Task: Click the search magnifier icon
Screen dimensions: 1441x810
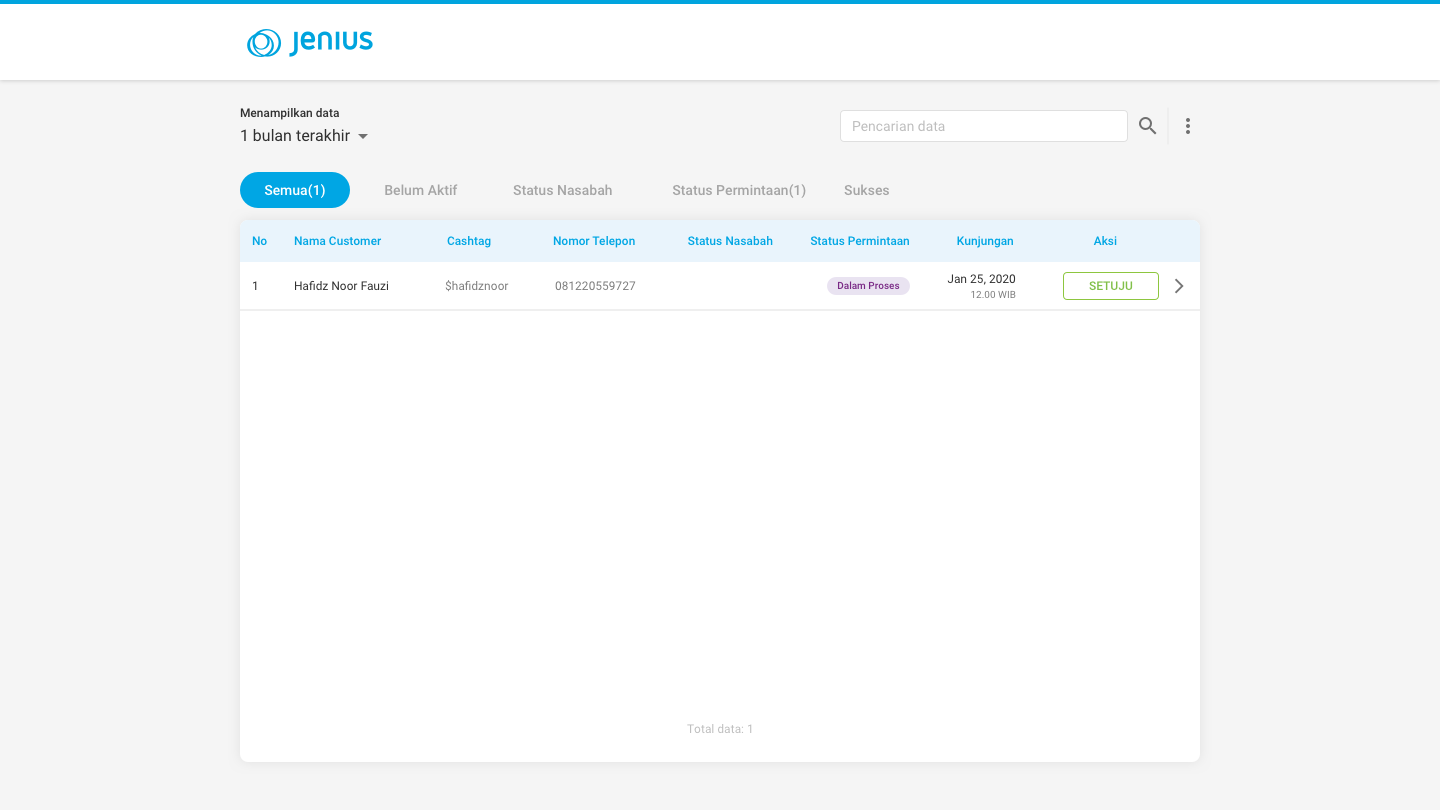Action: 1147,126
